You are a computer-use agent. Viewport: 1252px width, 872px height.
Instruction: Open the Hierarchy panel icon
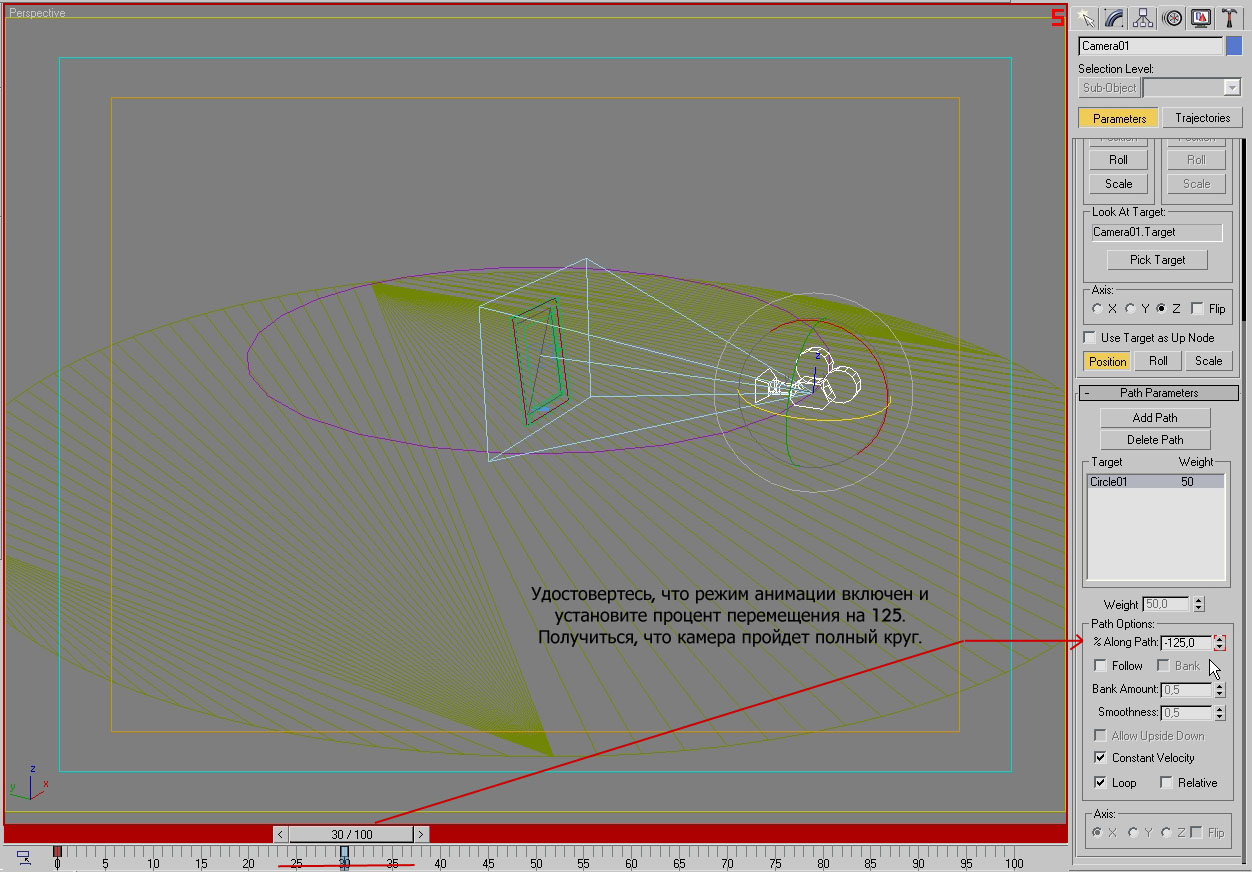point(1143,18)
